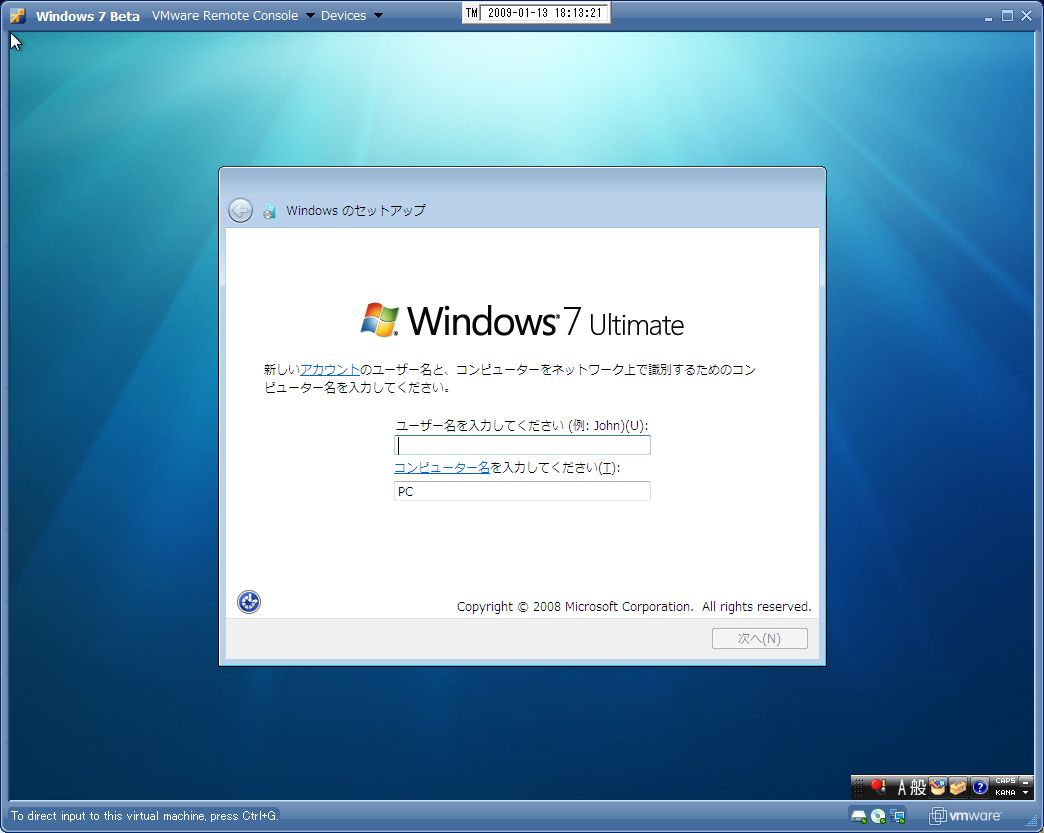This screenshot has height=833, width=1044.
Task: Click the network adapter device status icon
Action: click(898, 816)
